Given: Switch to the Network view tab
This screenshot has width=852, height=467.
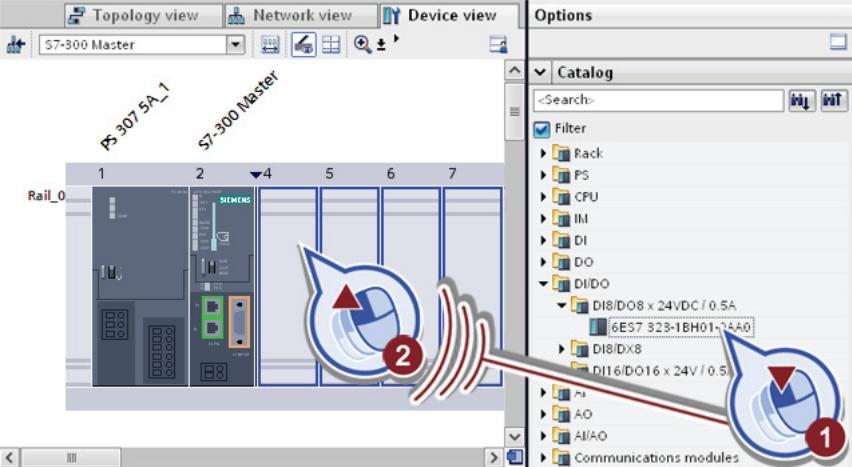Looking at the screenshot, I should pyautogui.click(x=300, y=15).
